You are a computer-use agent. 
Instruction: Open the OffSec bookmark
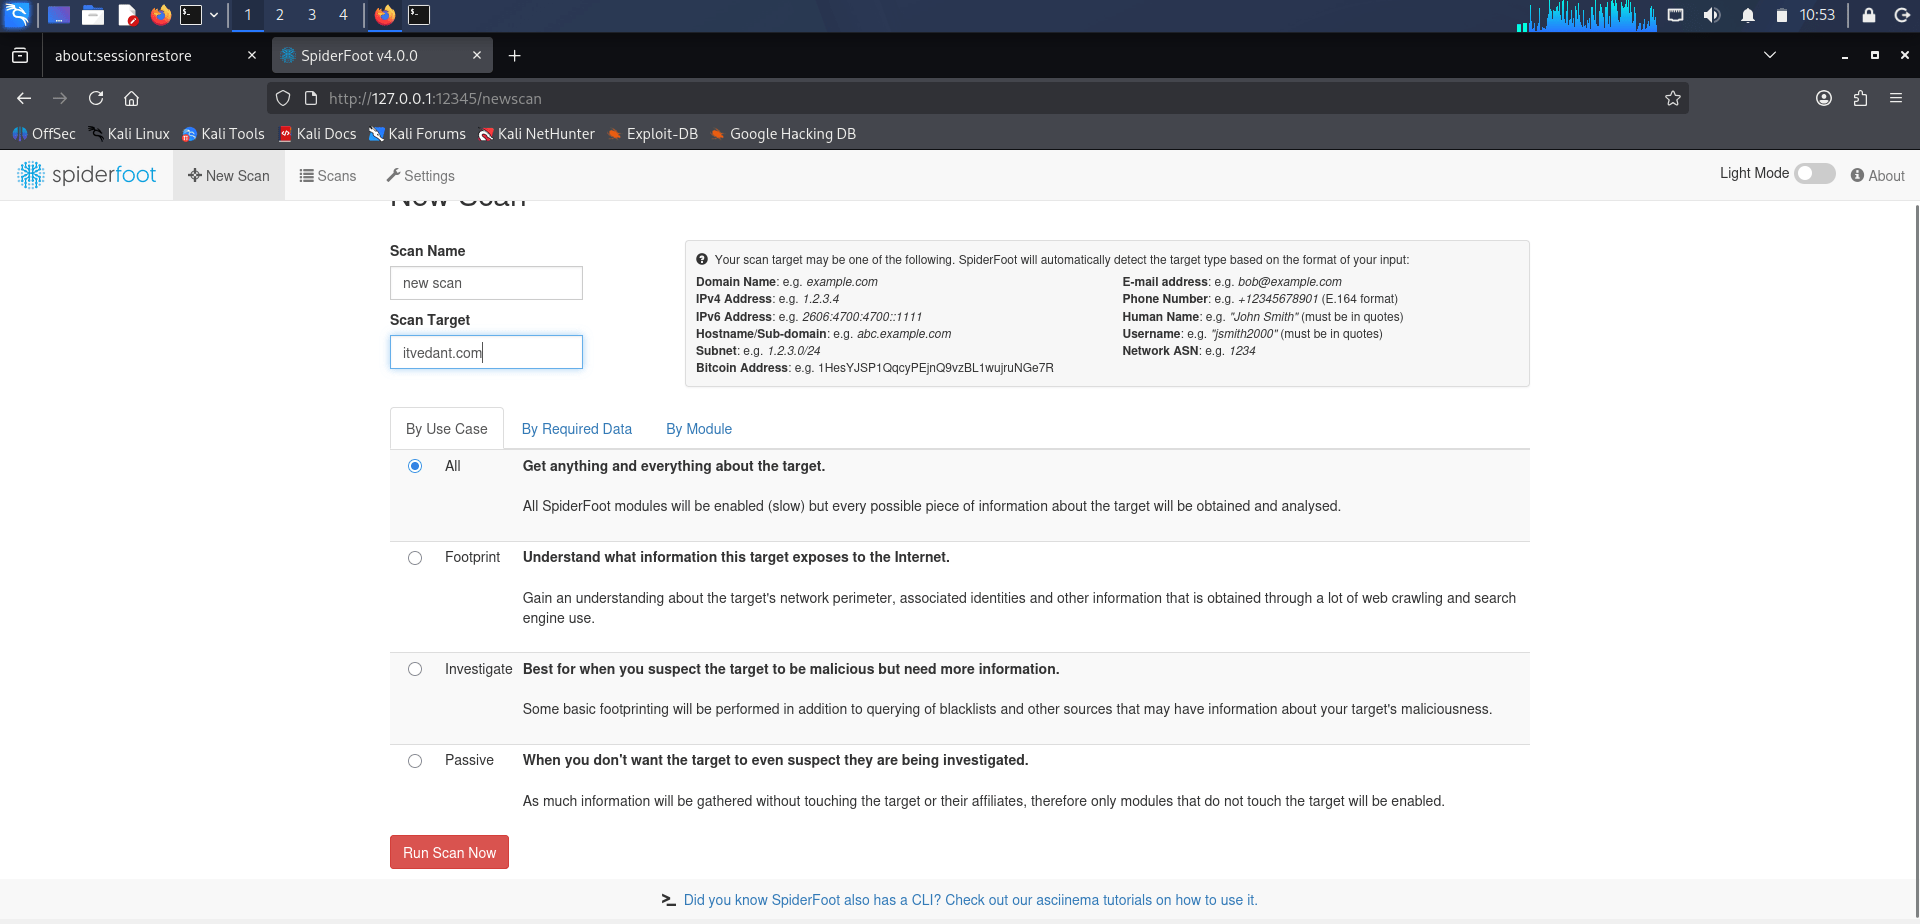click(x=44, y=134)
